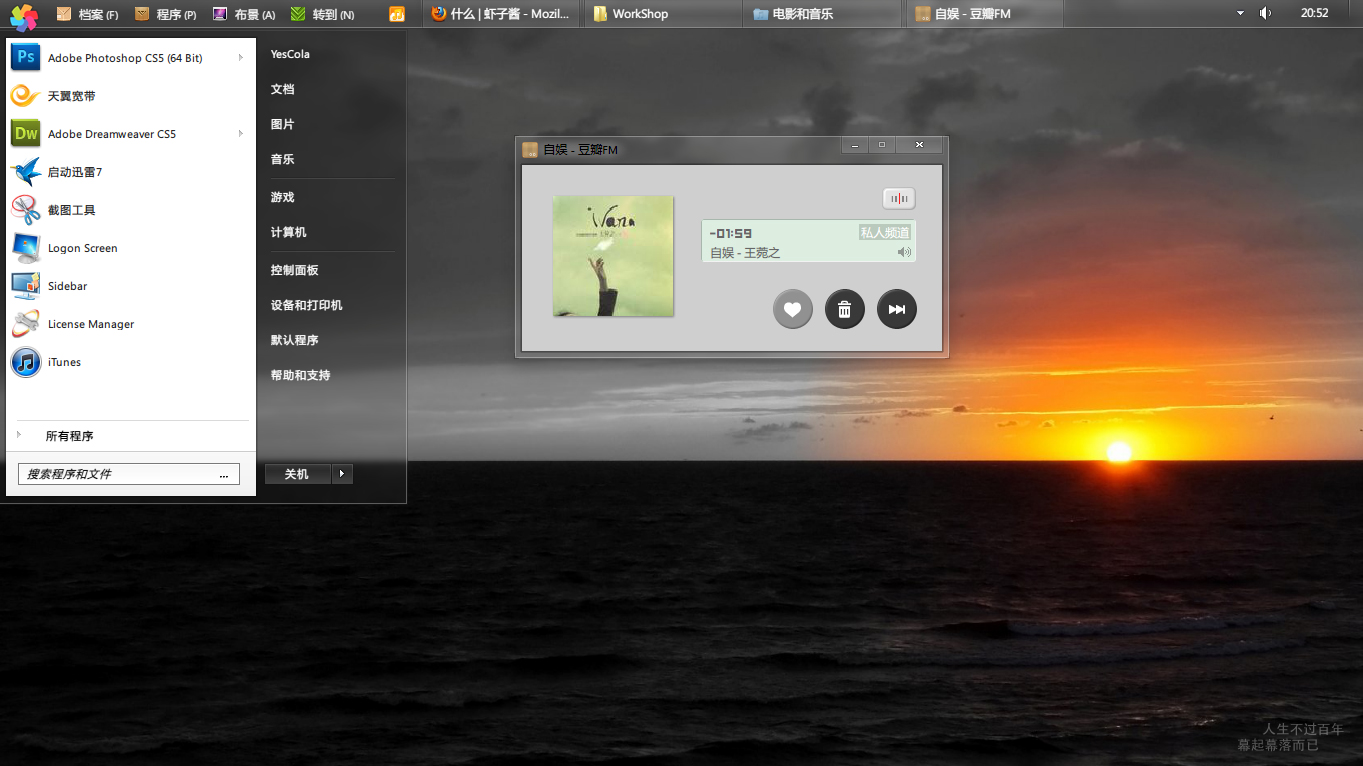Expand Photoshop CS5 recent files arrow
Image resolution: width=1363 pixels, height=766 pixels.
pos(241,58)
